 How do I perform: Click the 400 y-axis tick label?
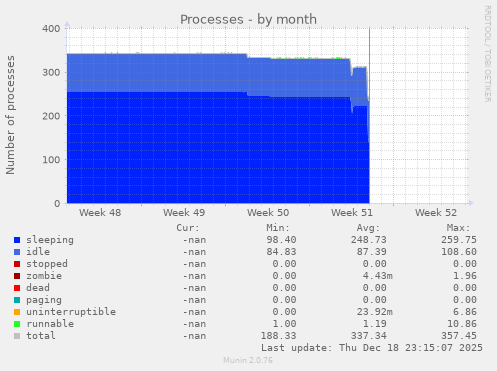(x=51, y=29)
